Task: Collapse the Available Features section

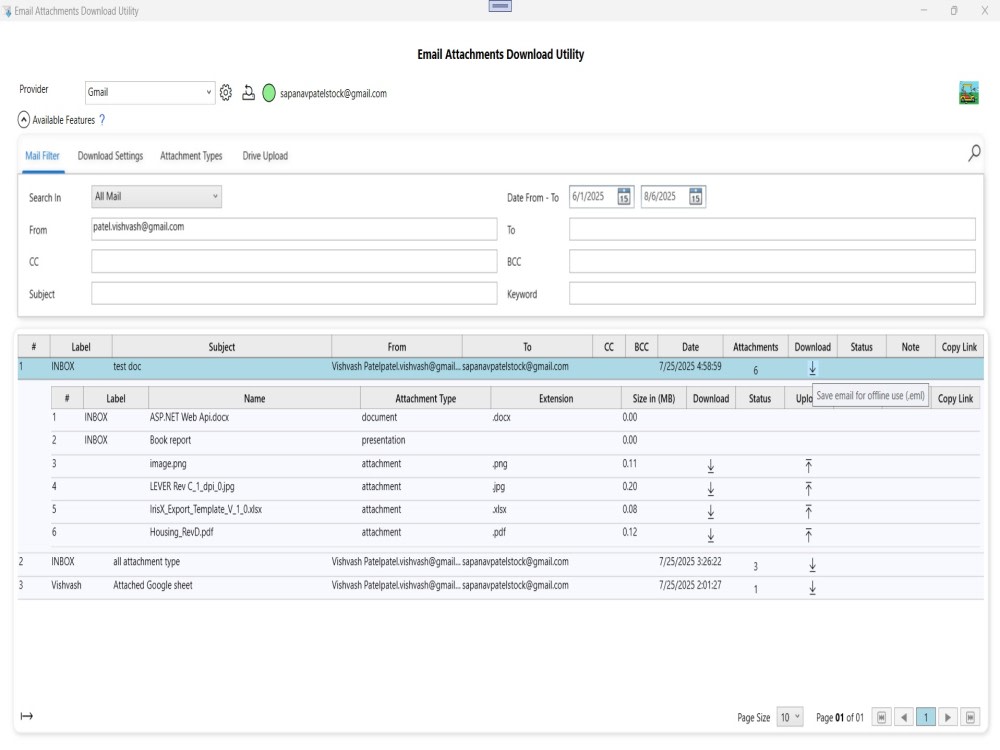Action: pyautogui.click(x=24, y=120)
